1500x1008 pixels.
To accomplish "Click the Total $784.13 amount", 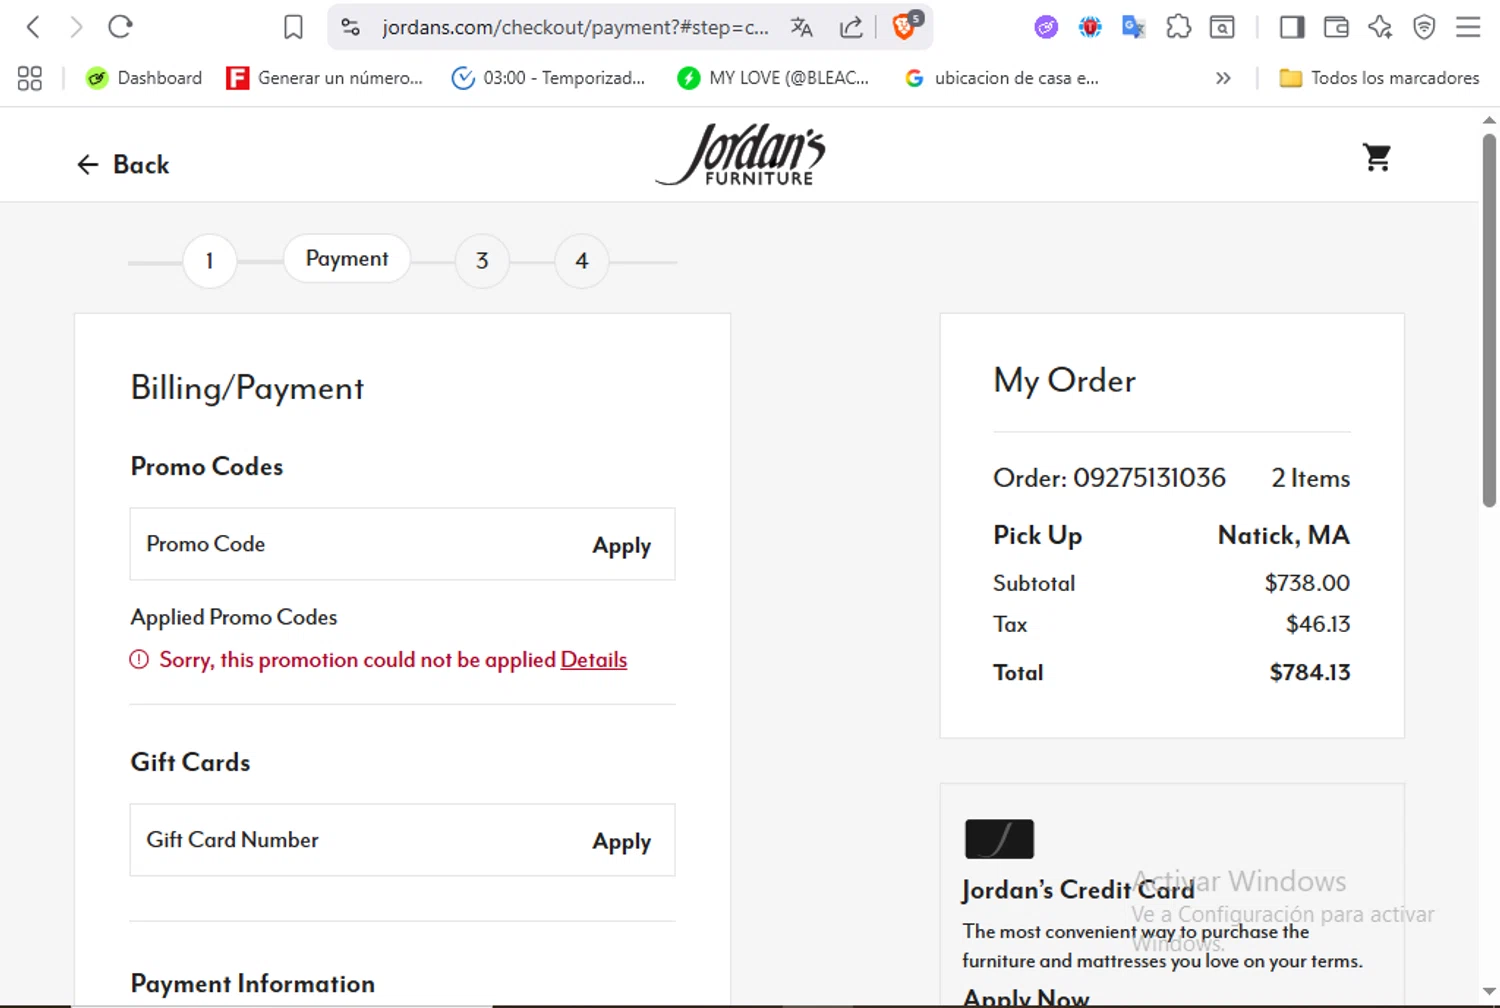I will (1310, 672).
